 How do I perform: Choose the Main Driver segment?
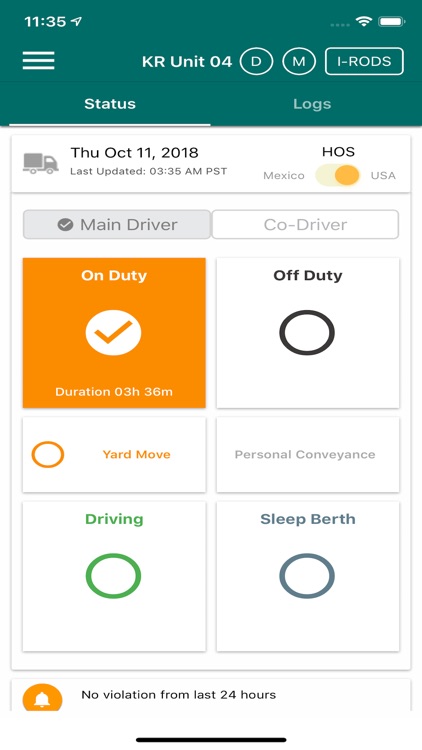coord(117,224)
